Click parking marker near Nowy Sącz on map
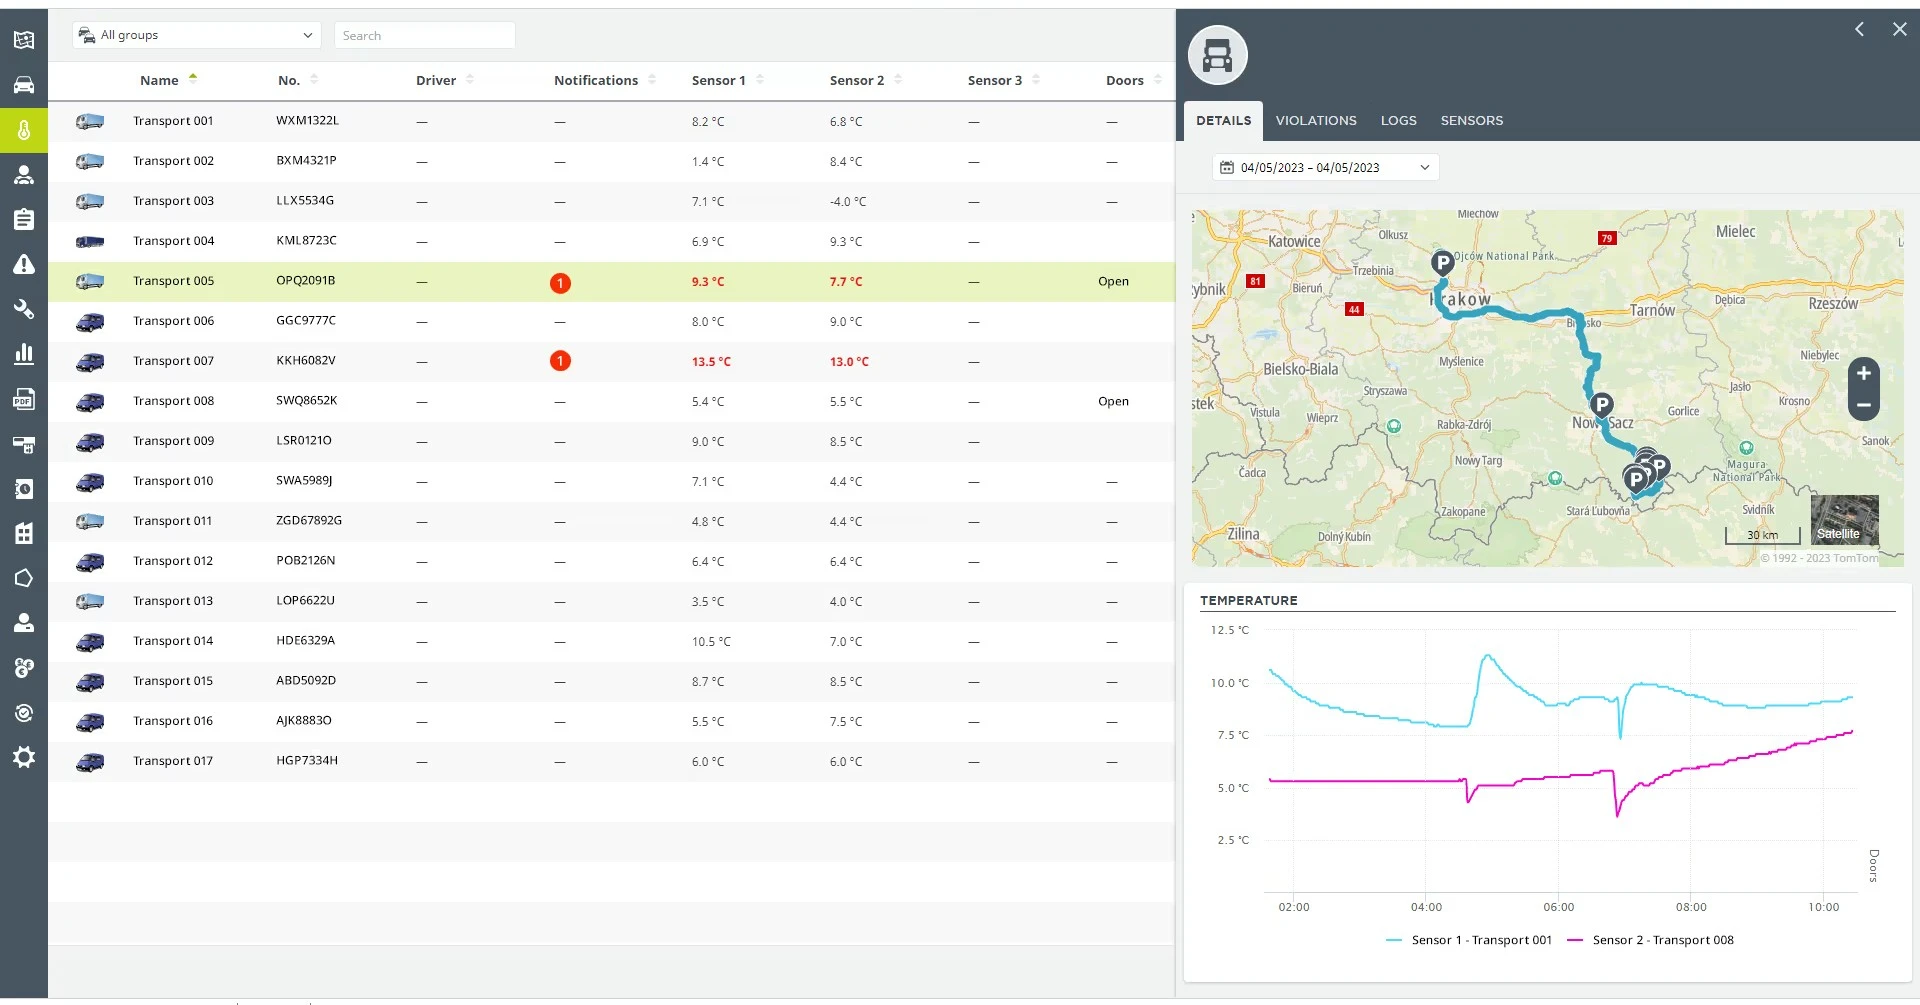This screenshot has width=1920, height=1005. coord(1601,405)
